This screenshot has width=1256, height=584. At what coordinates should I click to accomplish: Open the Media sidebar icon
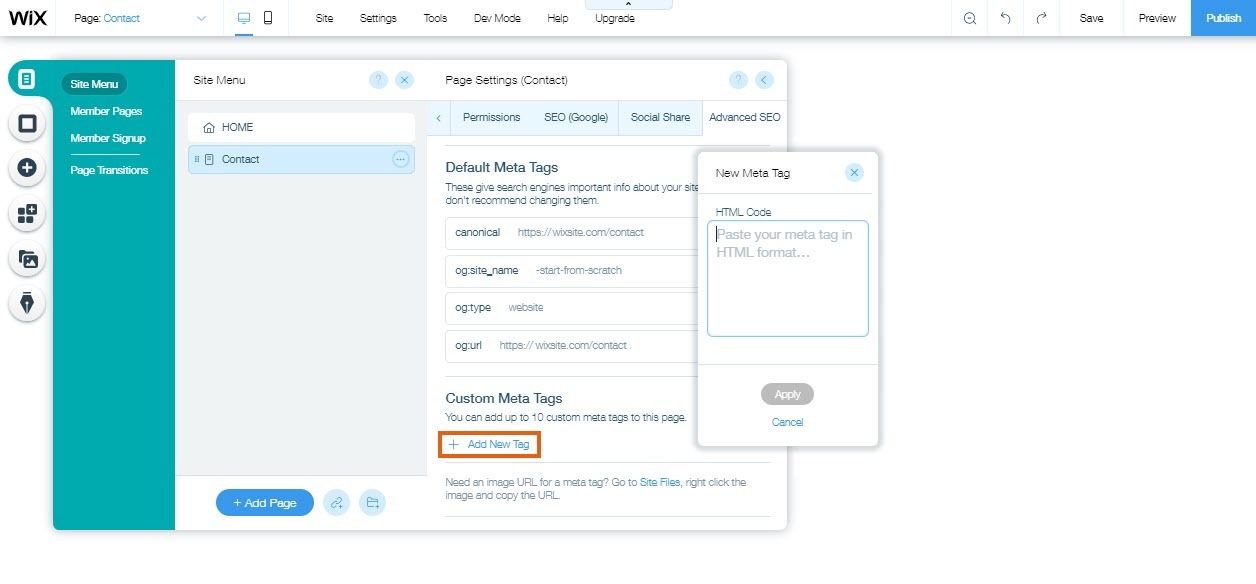tap(27, 259)
